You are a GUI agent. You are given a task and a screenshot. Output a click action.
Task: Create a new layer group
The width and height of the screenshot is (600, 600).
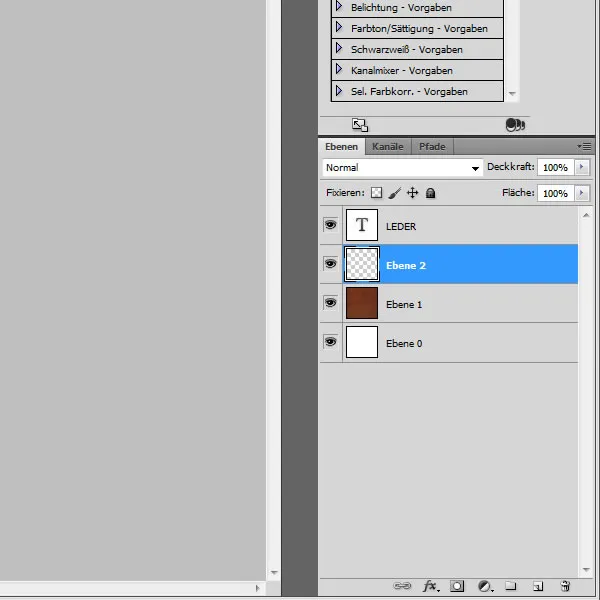(x=510, y=586)
